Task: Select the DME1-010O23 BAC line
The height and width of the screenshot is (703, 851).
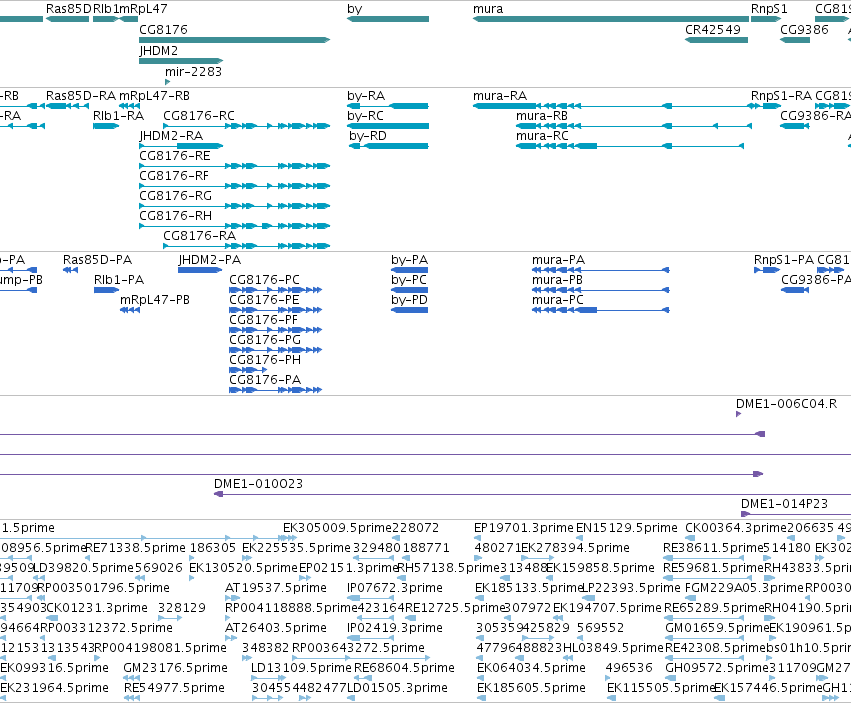Action: (532, 494)
